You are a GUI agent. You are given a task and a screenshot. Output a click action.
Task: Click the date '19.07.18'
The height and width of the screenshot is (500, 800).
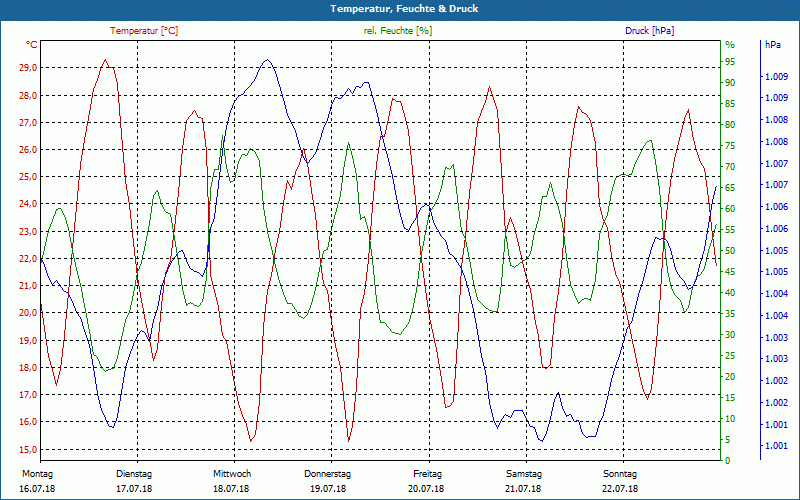328,489
